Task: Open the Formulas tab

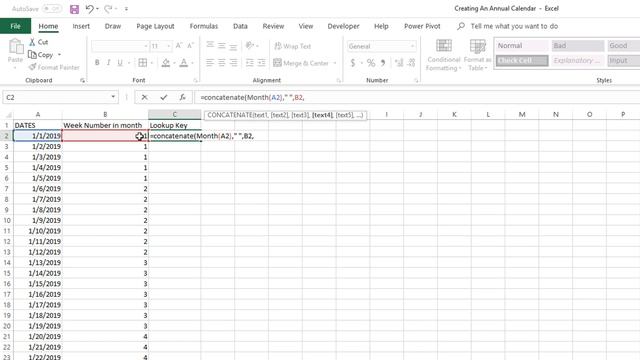Action: (204, 26)
